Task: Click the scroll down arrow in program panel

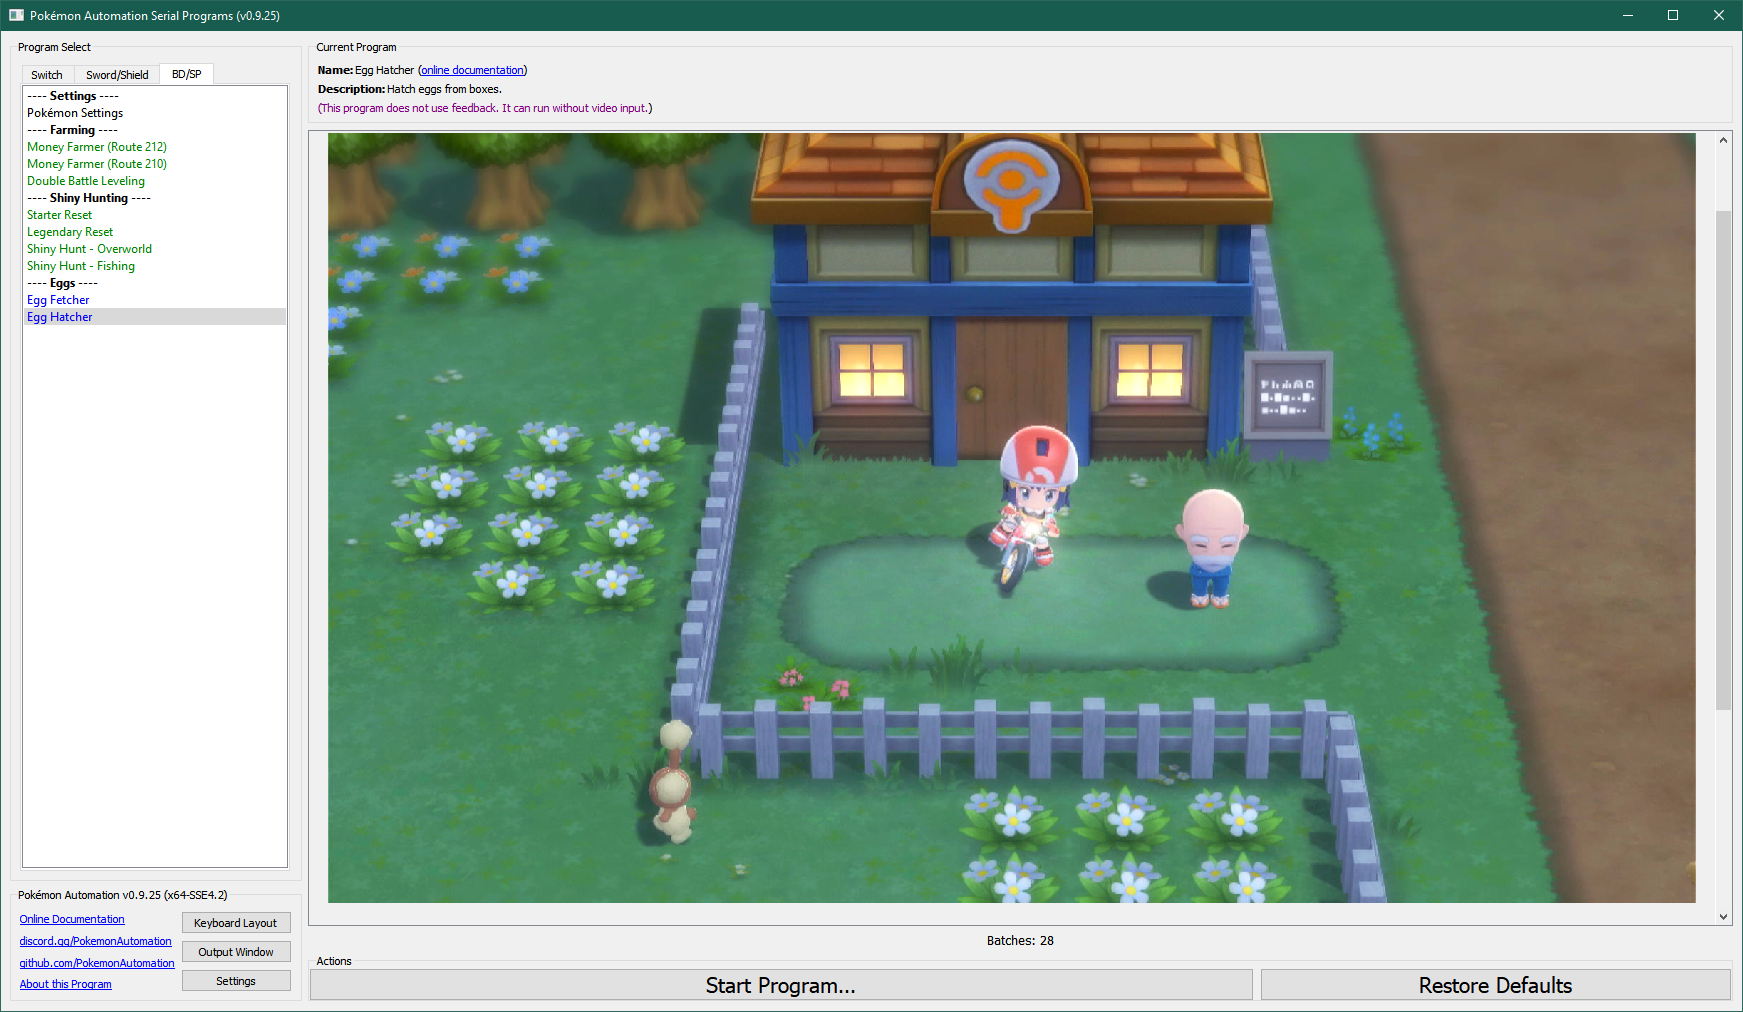Action: coord(1723,916)
